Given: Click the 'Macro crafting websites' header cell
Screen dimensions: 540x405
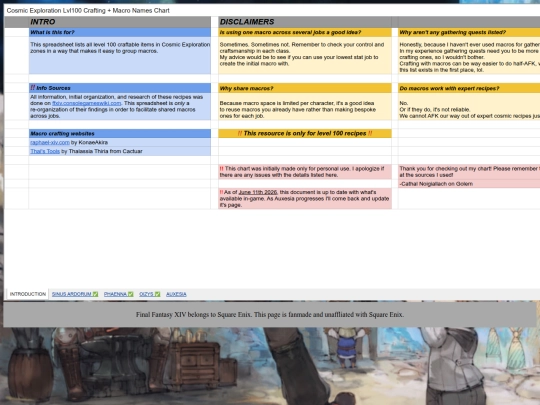Looking at the screenshot, I should 120,134.
